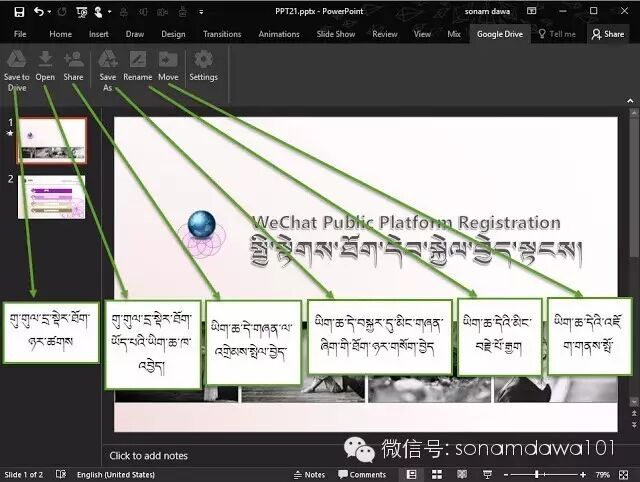Click Save As in Google Drive ribbon
This screenshot has height=482, width=640.
tap(108, 70)
